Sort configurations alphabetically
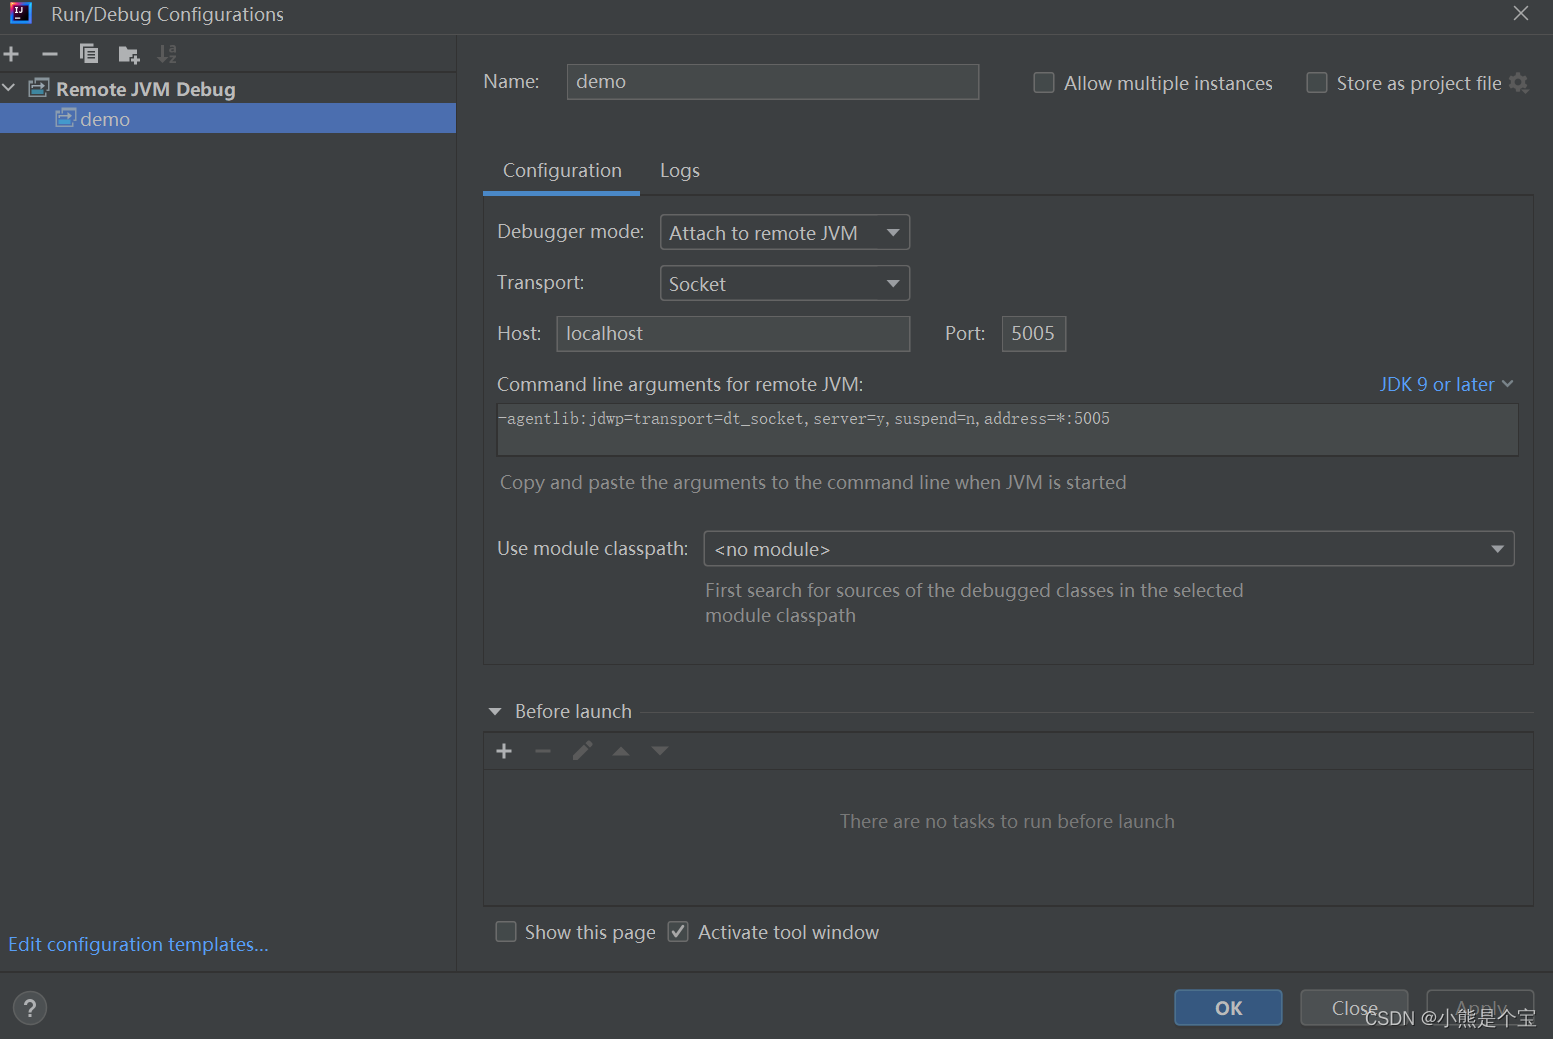1553x1039 pixels. 166,53
